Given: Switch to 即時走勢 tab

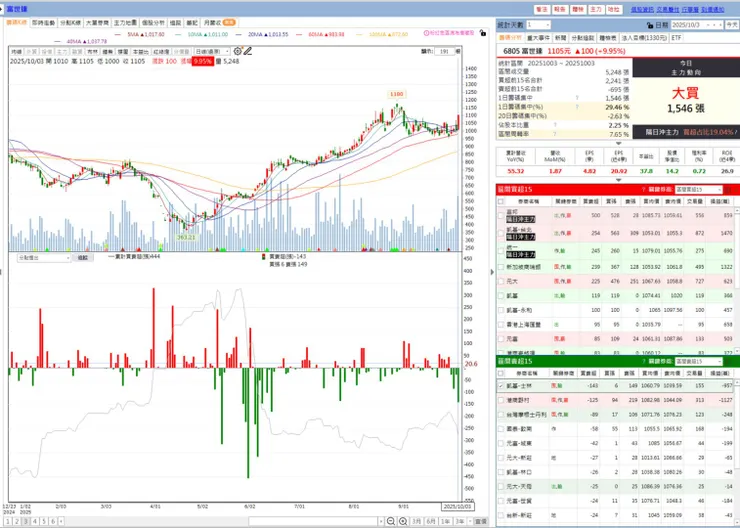Looking at the screenshot, I should coord(43,23).
